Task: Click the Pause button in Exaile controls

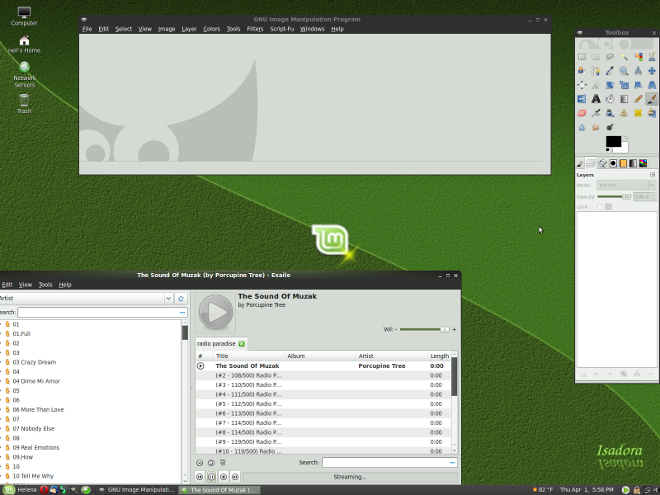Action: (211, 476)
